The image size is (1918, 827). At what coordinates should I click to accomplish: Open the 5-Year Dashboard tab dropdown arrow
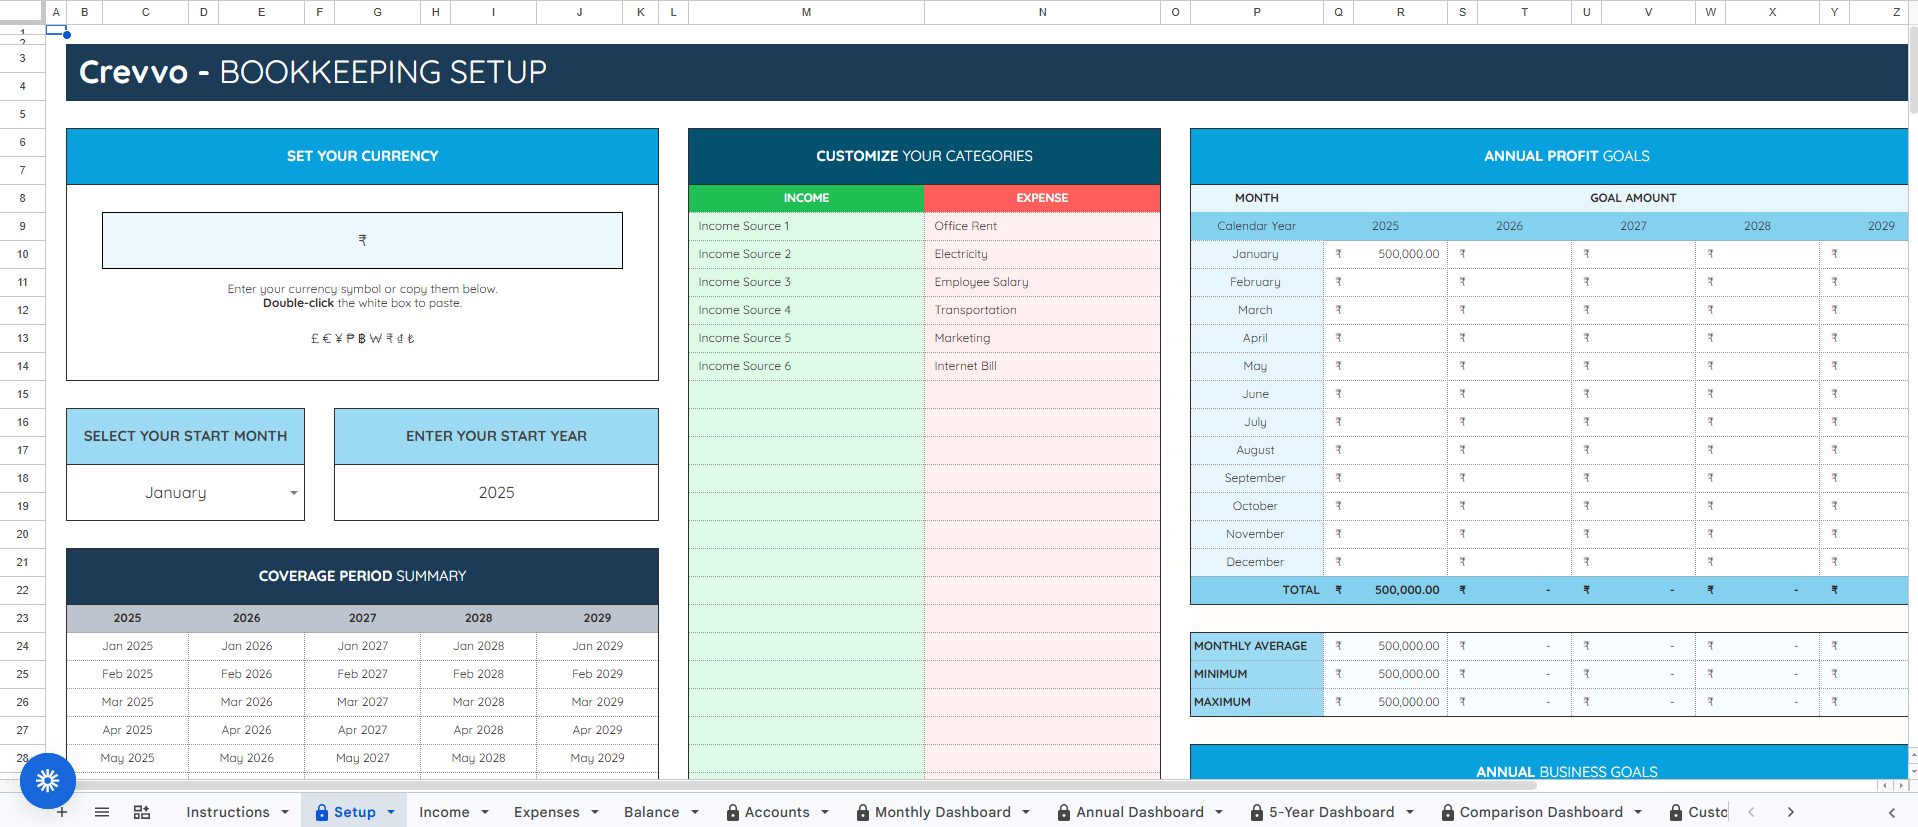pos(1410,812)
